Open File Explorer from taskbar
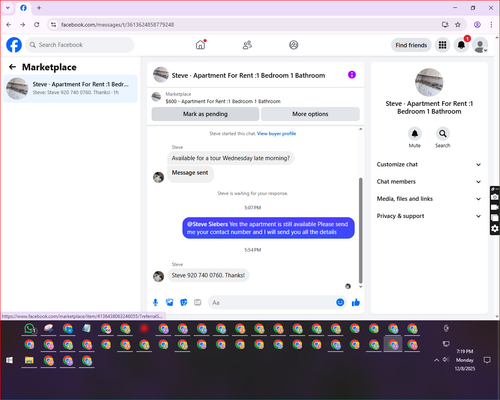 point(29,360)
